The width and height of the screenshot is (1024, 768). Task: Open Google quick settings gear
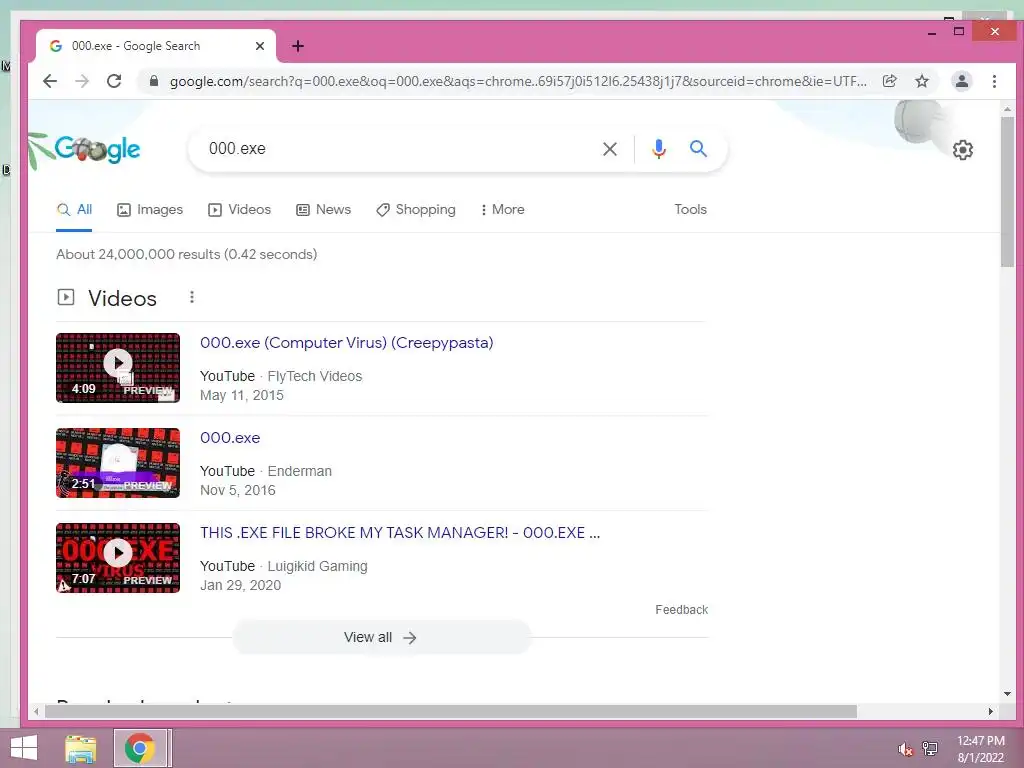[x=963, y=150]
